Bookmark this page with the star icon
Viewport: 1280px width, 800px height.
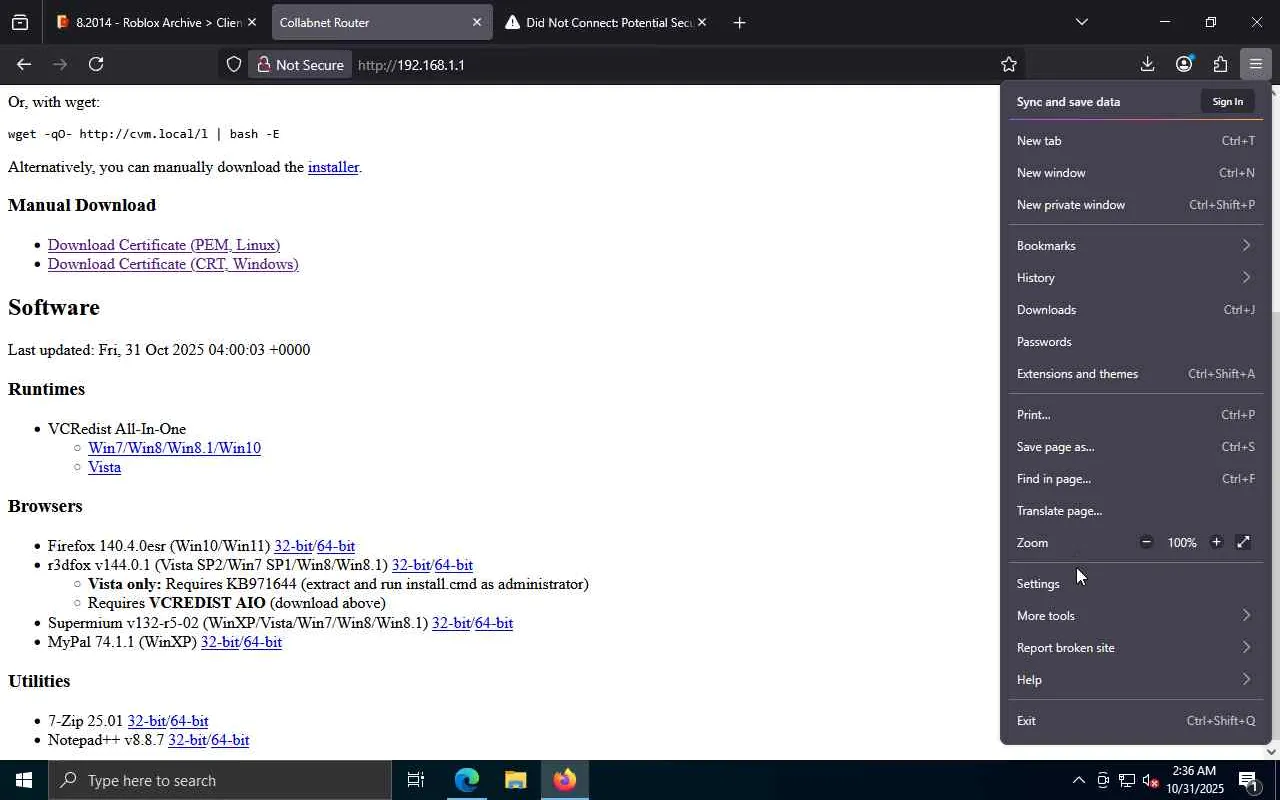1008,65
